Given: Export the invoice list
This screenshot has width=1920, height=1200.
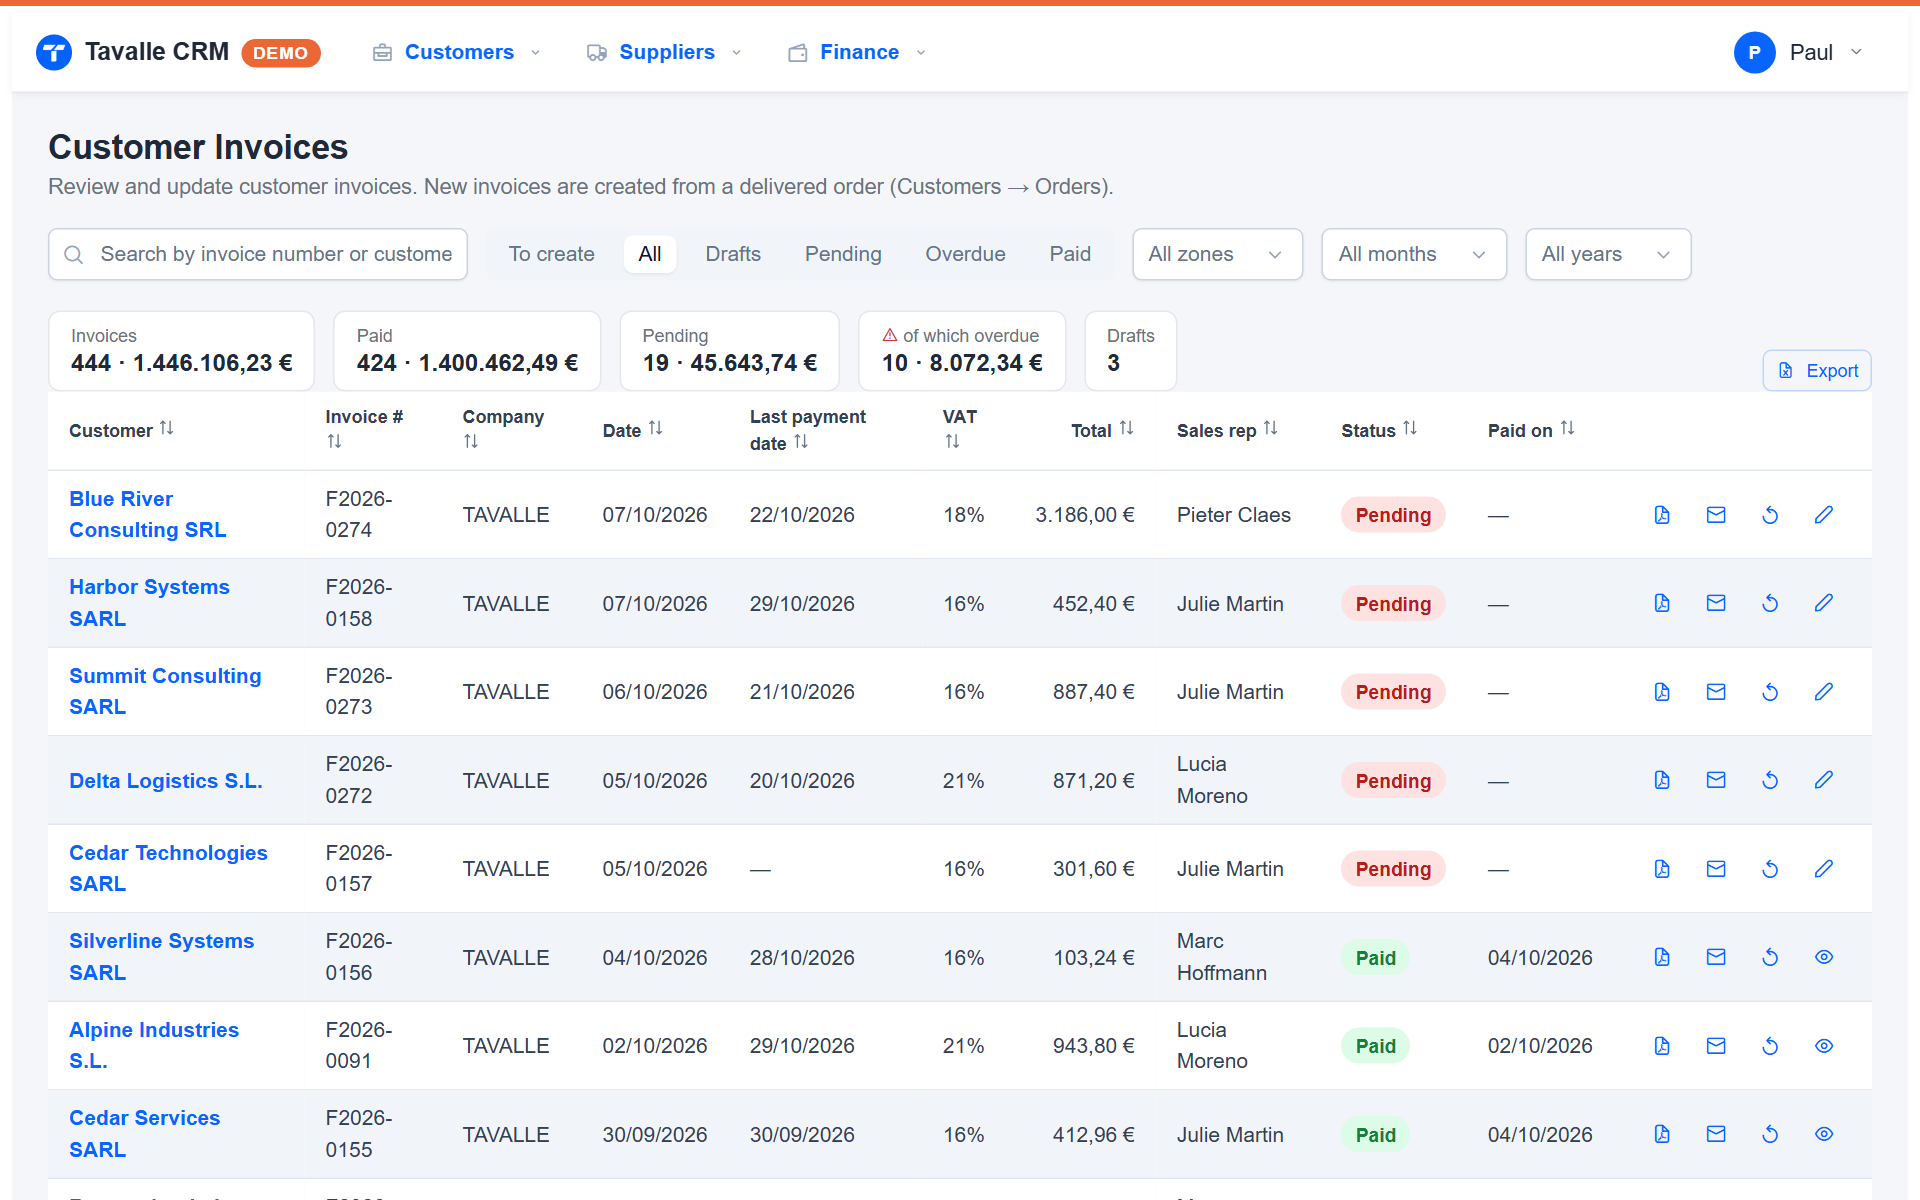Looking at the screenshot, I should [1817, 371].
